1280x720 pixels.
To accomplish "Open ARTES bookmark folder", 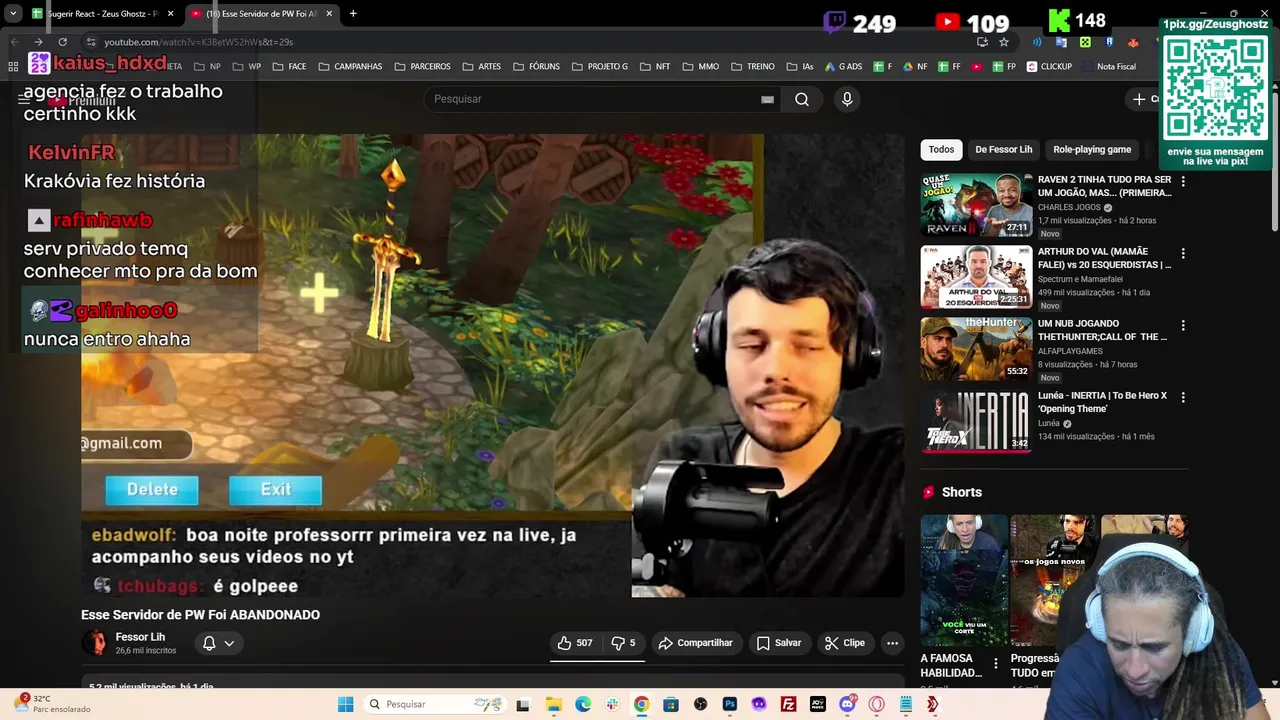I will point(481,67).
